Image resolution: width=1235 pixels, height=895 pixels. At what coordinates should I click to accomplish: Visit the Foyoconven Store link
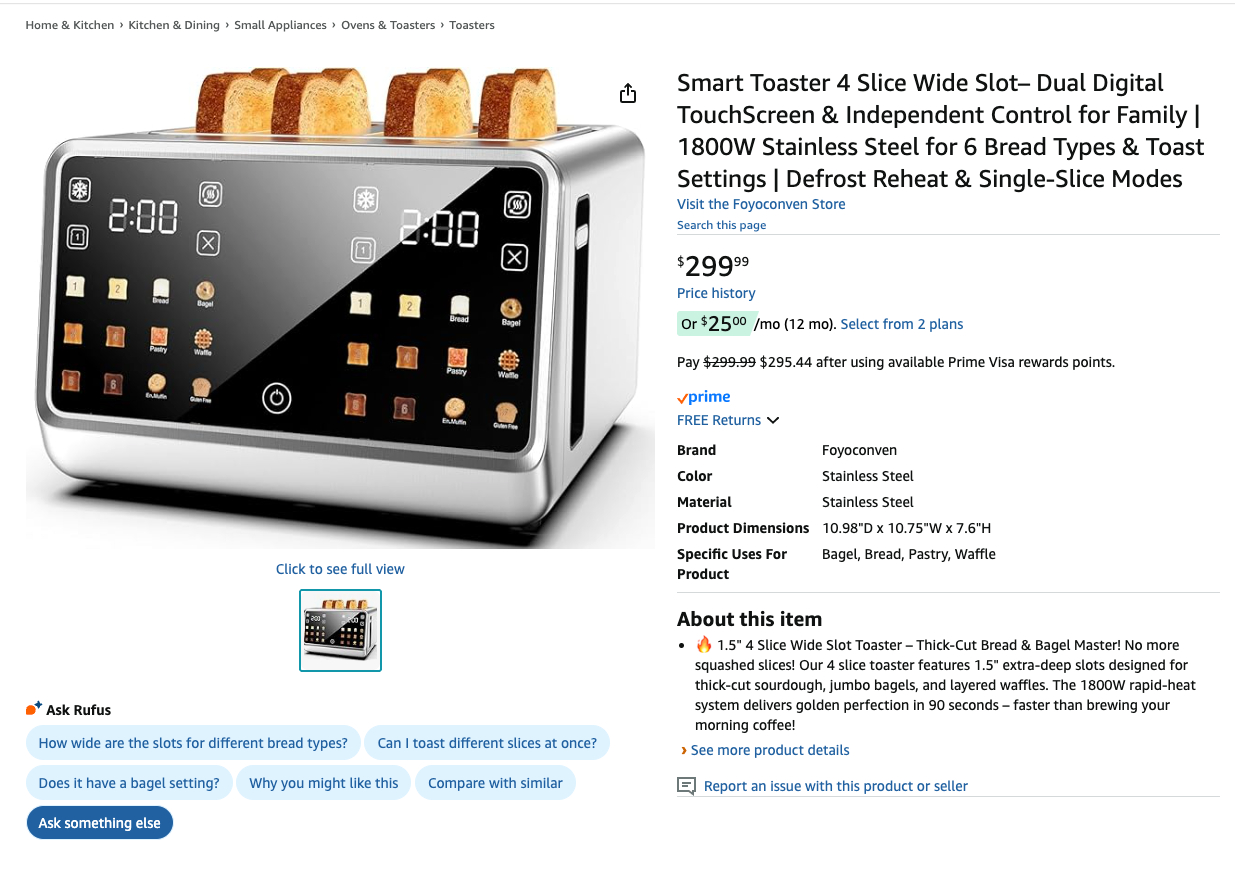click(761, 204)
